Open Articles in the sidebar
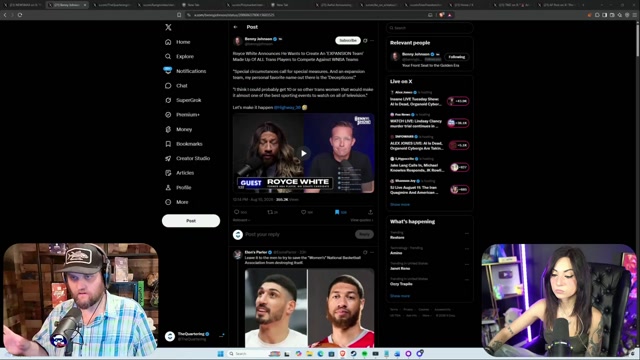Screen dimensions: 640x360 180,173
